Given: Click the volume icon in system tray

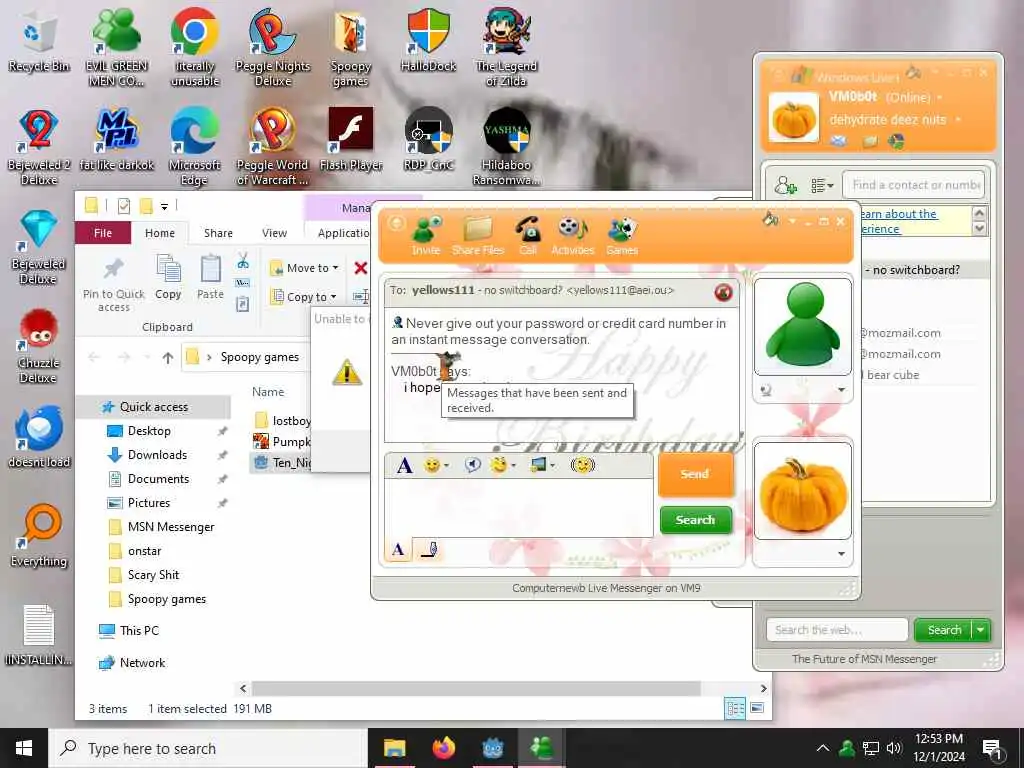Looking at the screenshot, I should coord(894,748).
